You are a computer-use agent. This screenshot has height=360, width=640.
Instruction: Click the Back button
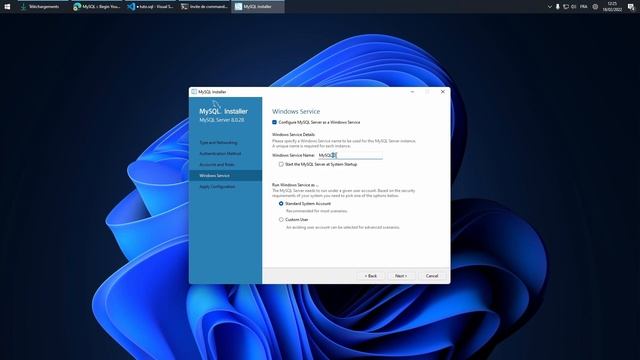(x=371, y=276)
